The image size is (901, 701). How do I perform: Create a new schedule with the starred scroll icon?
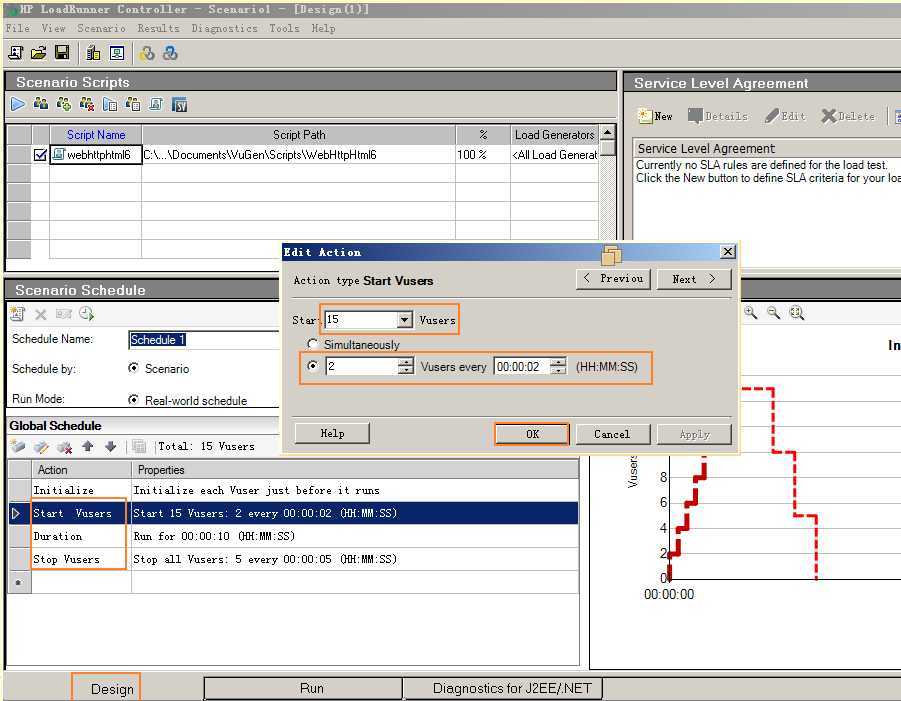coord(17,314)
